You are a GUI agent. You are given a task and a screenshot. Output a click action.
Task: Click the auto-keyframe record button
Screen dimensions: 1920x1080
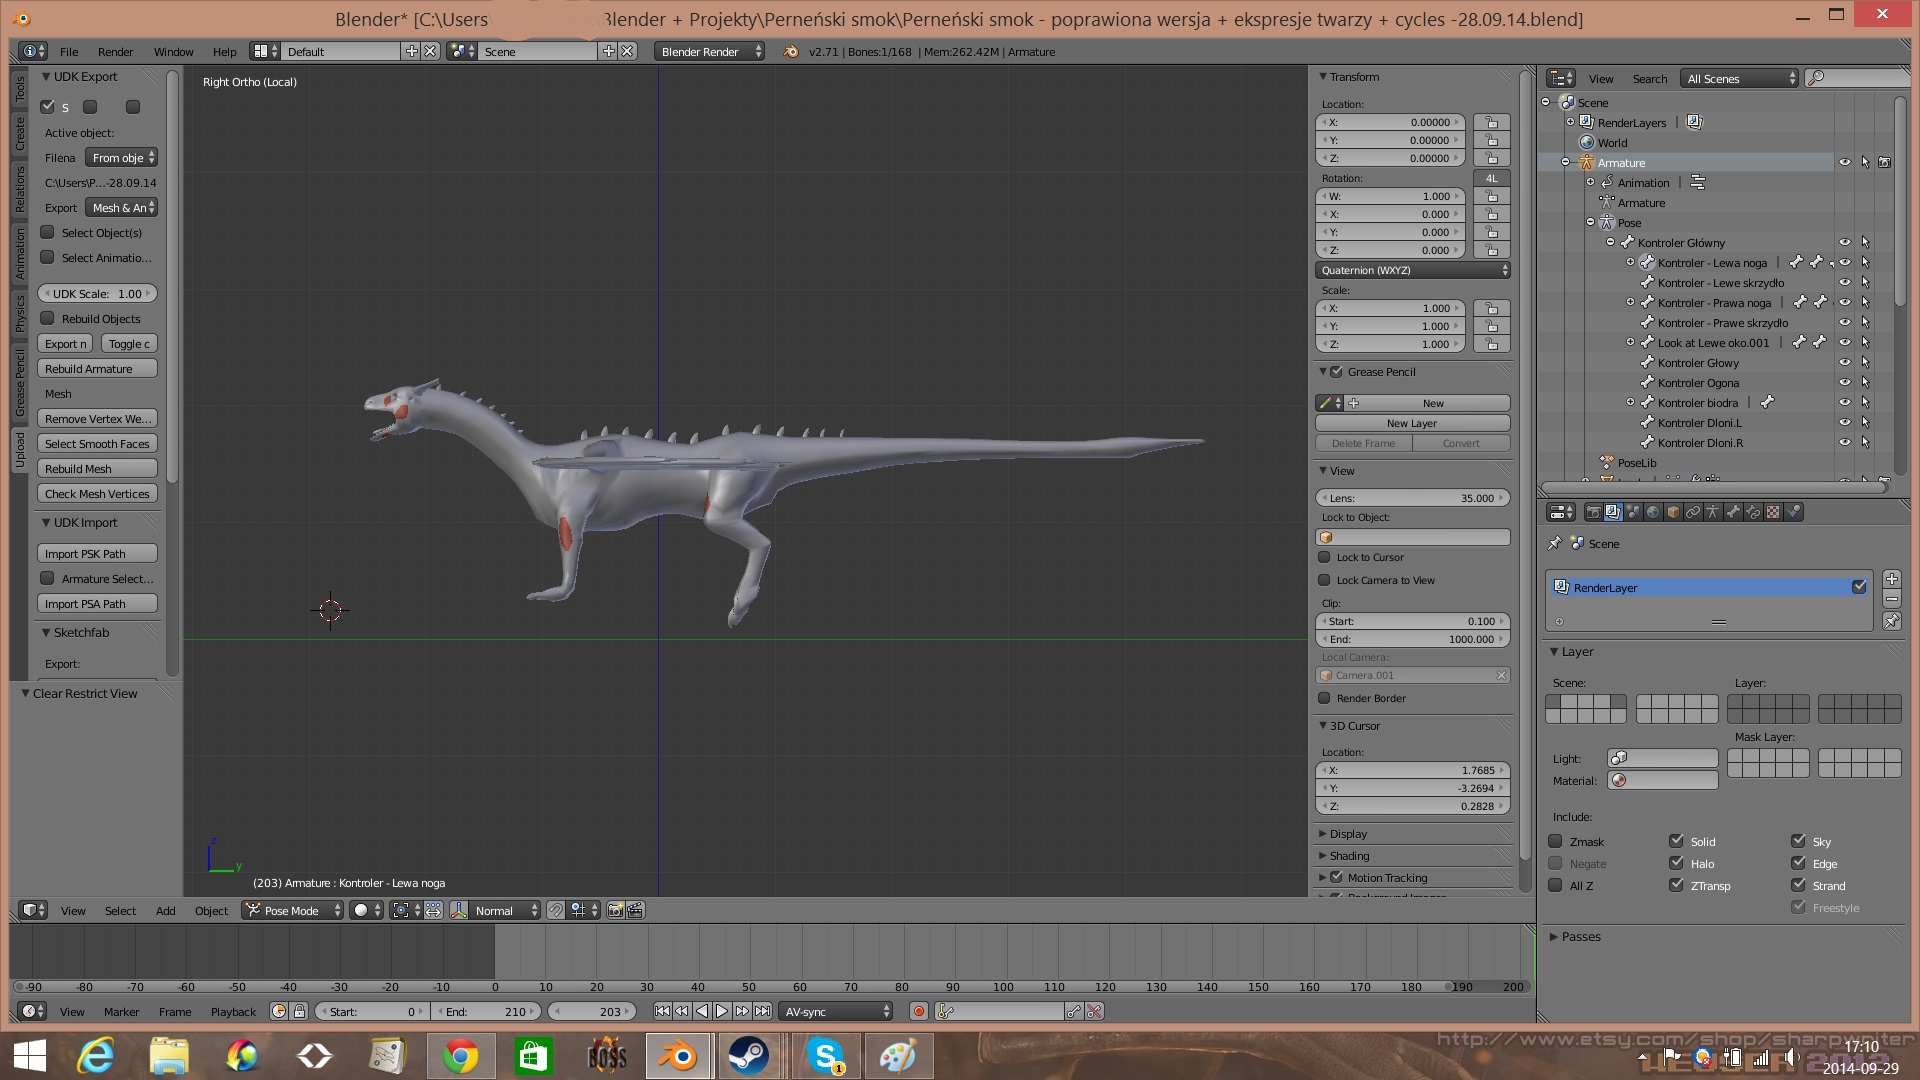(x=918, y=1011)
